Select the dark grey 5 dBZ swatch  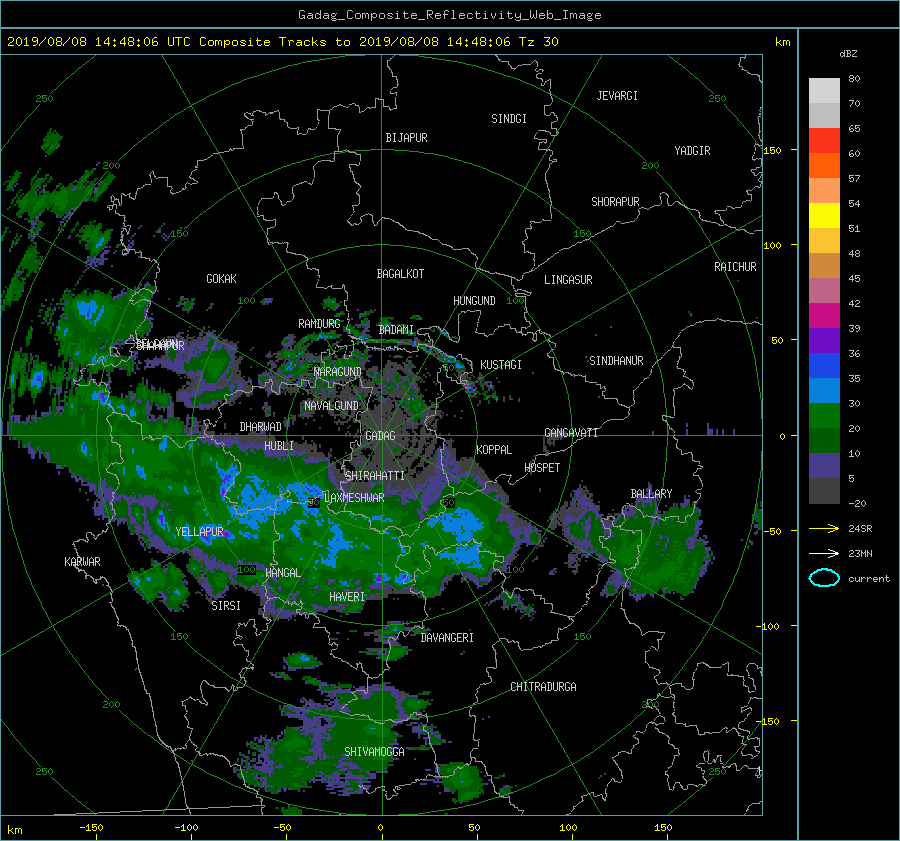pos(824,491)
